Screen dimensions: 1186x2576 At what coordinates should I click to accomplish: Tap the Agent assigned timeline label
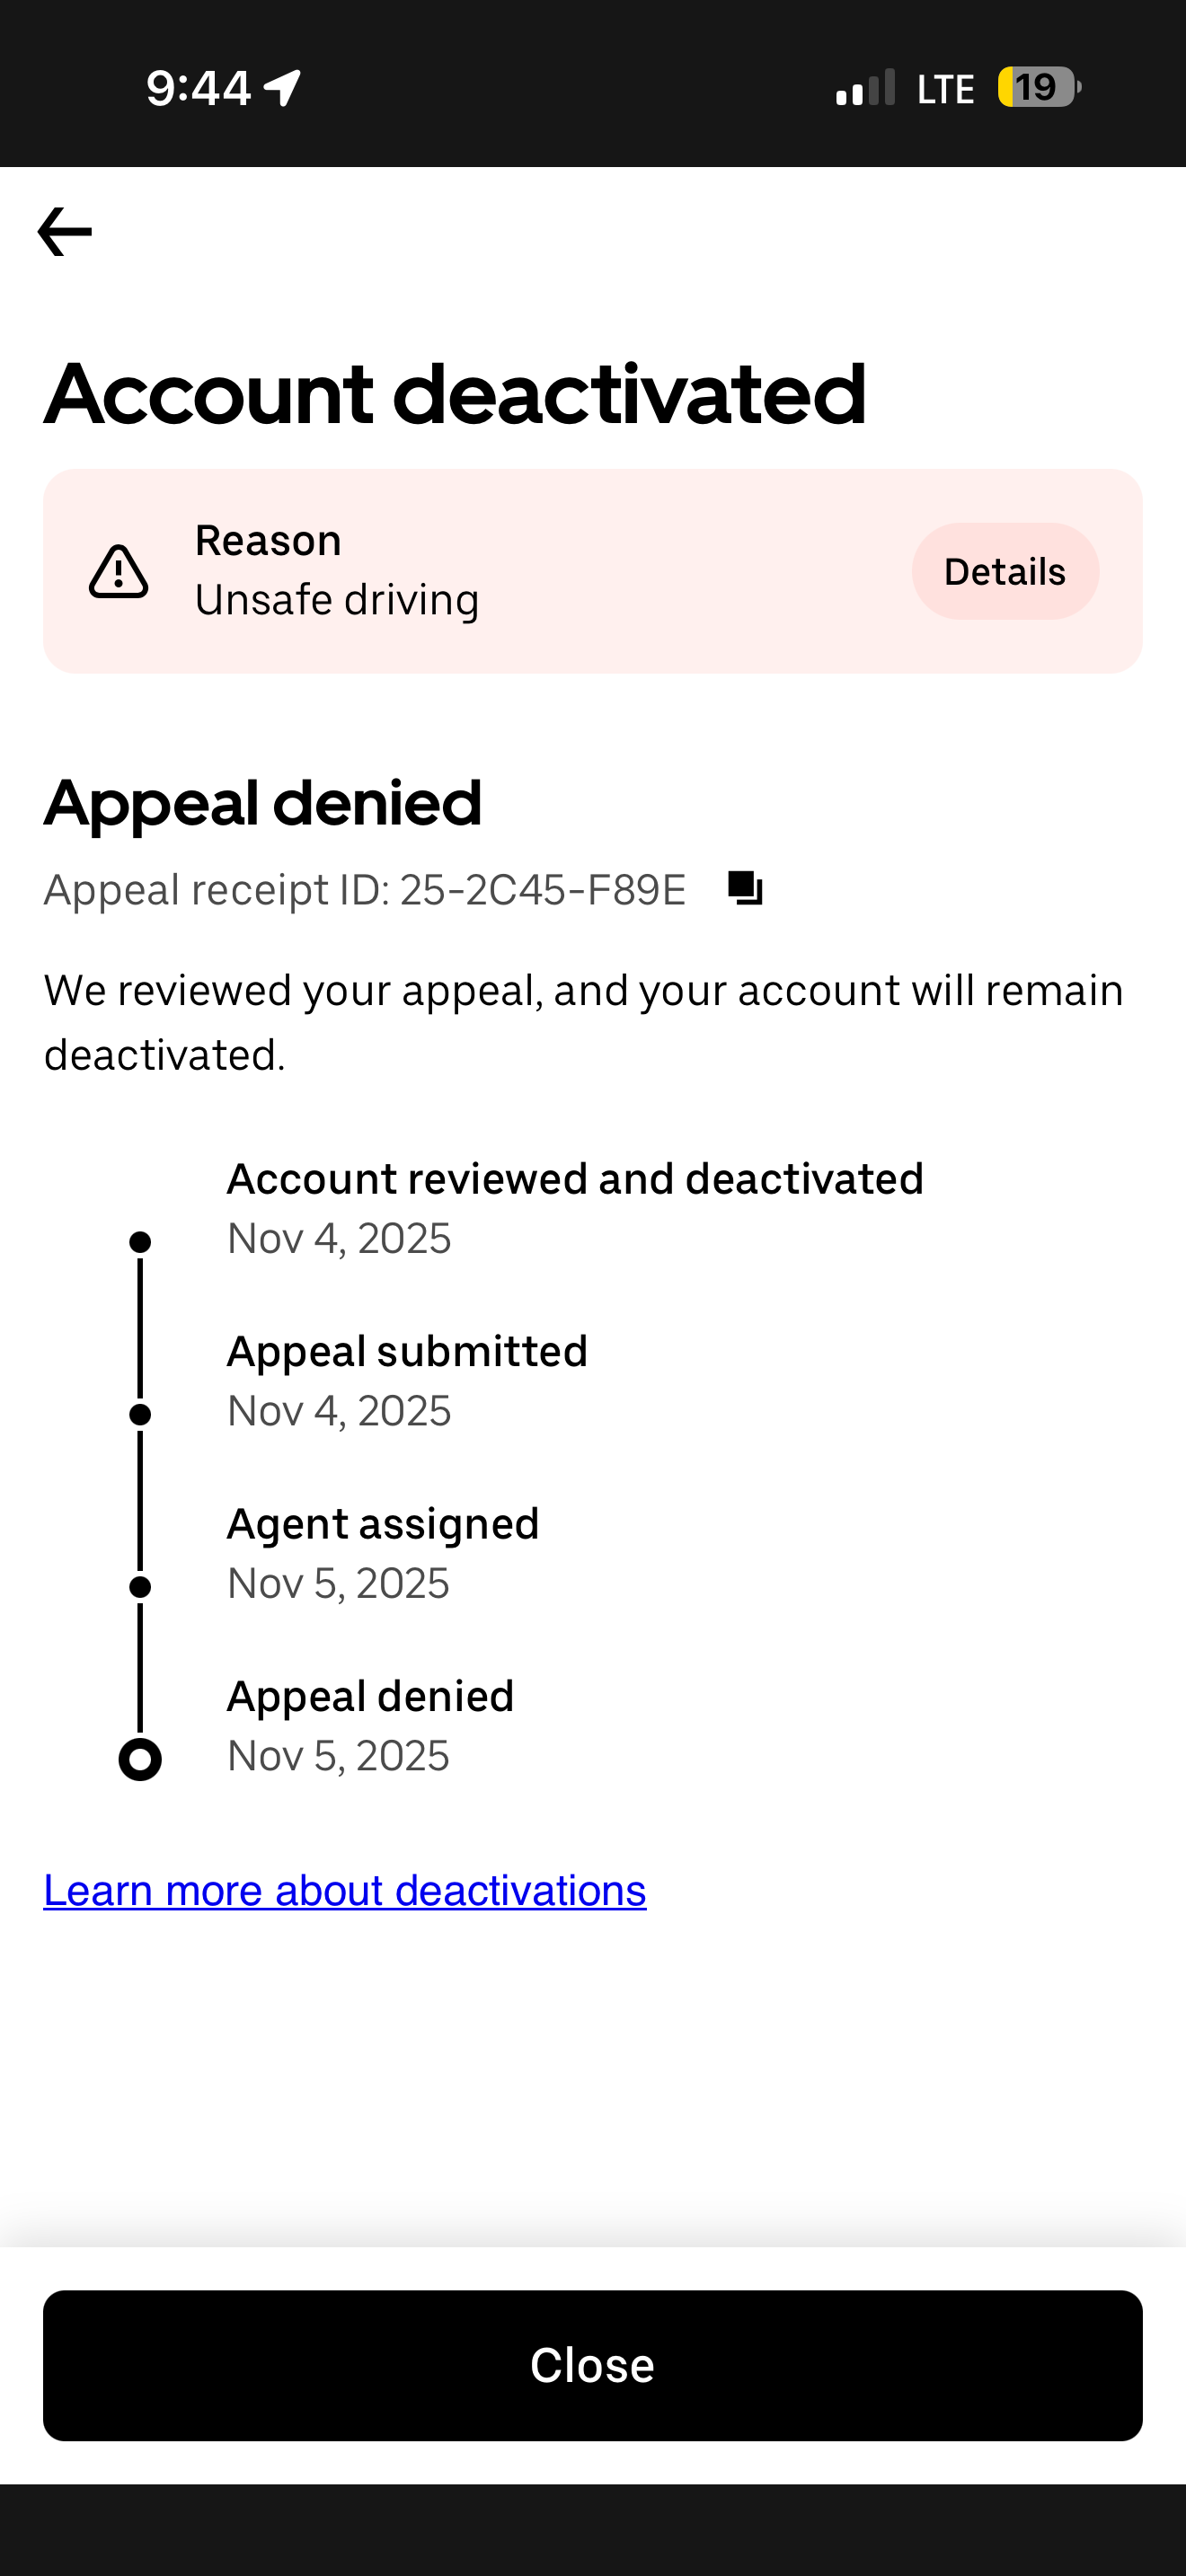(383, 1524)
